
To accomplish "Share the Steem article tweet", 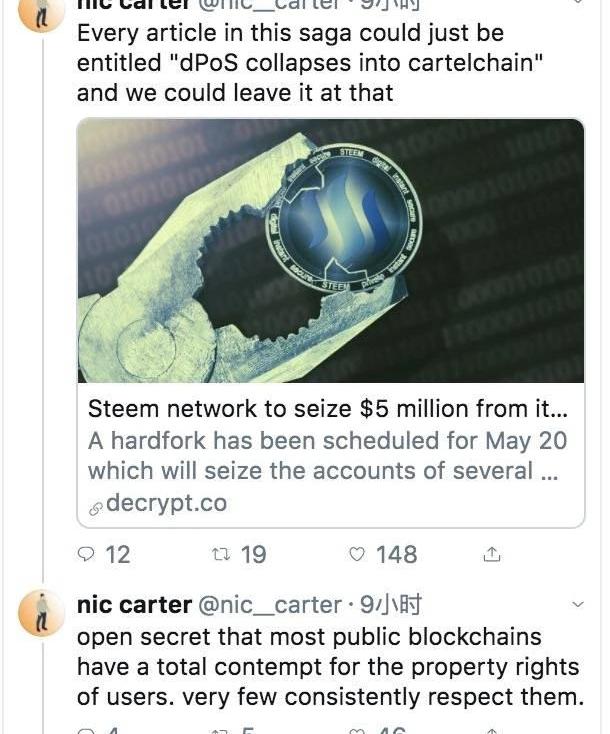I will (x=491, y=555).
